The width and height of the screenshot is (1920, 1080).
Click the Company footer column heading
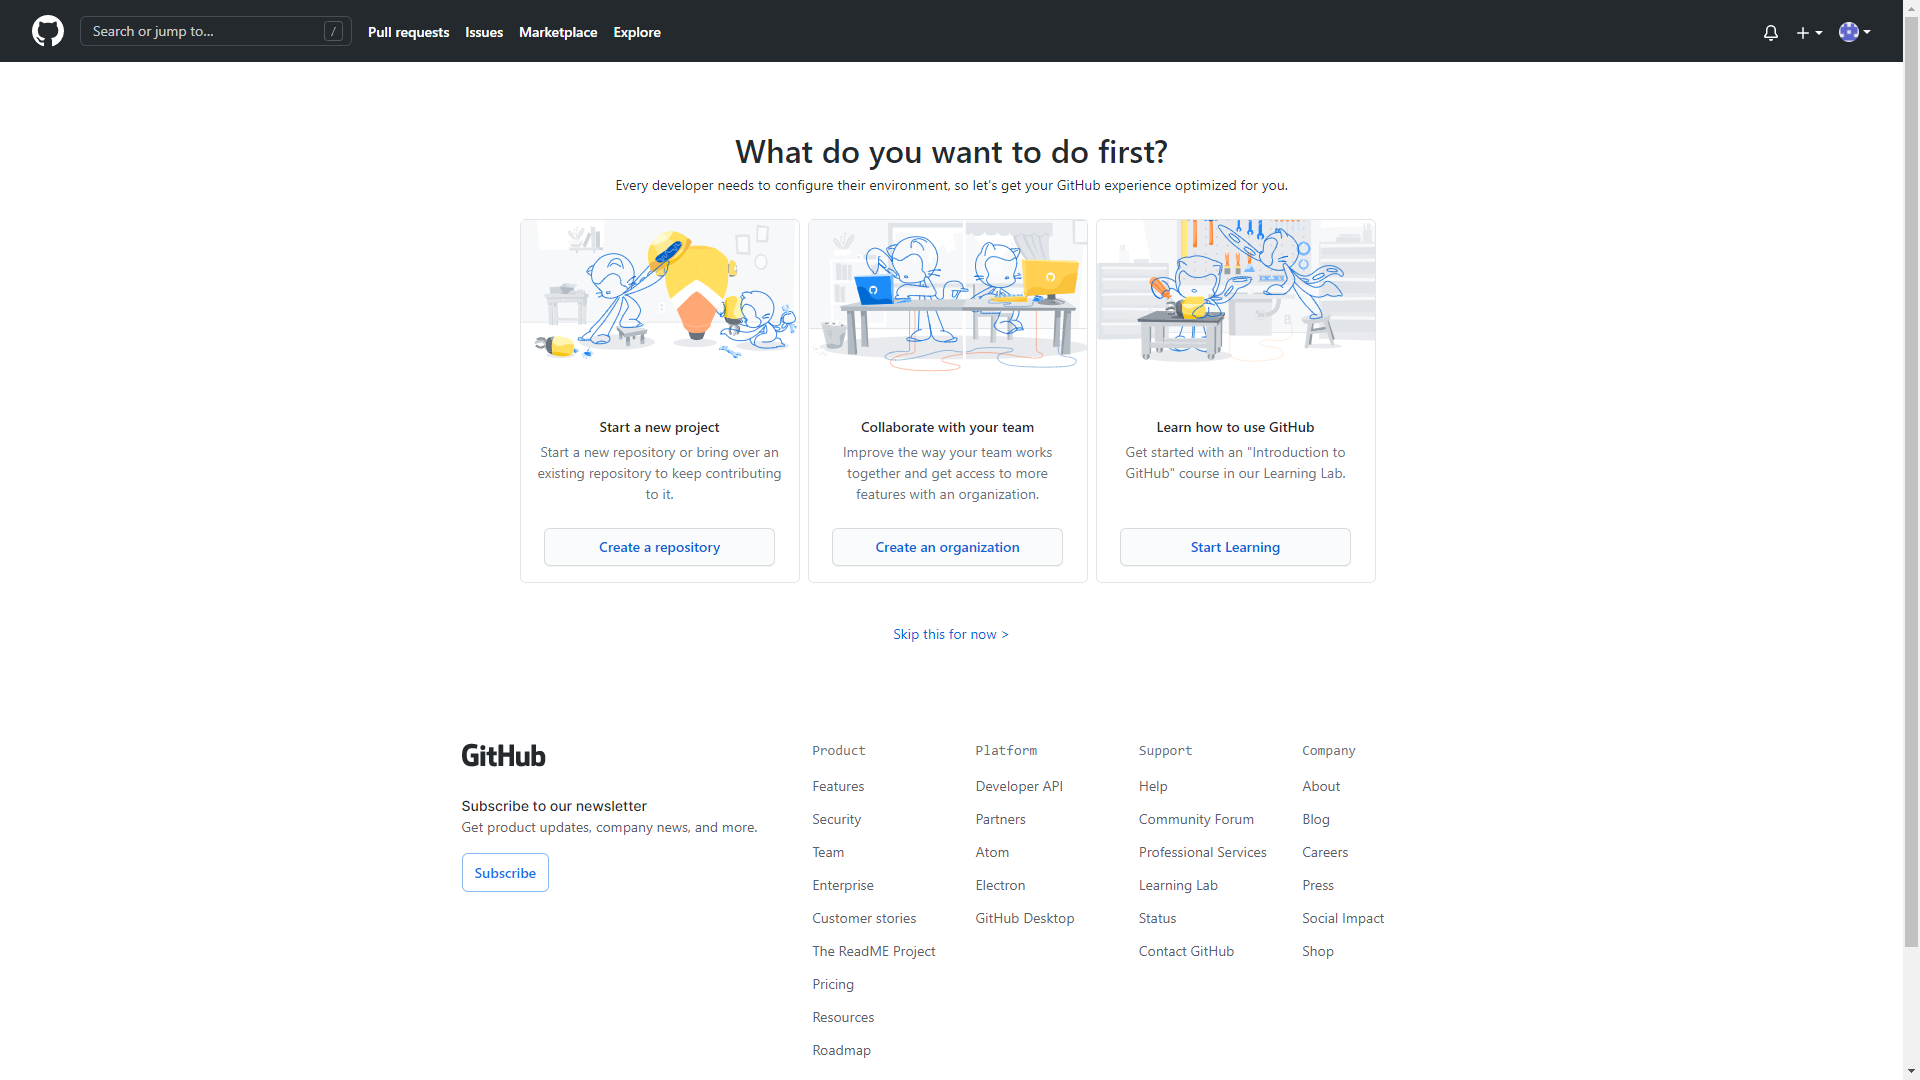pos(1329,750)
